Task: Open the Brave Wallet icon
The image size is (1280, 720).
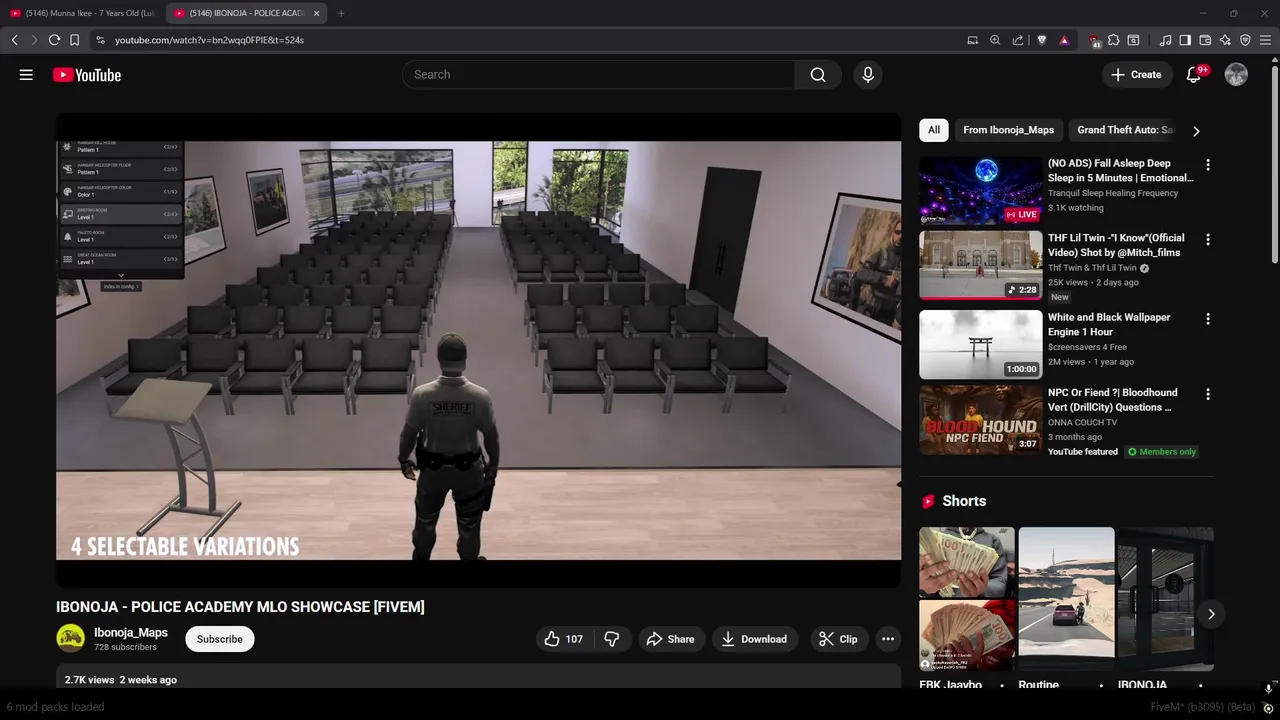Action: 1205,40
